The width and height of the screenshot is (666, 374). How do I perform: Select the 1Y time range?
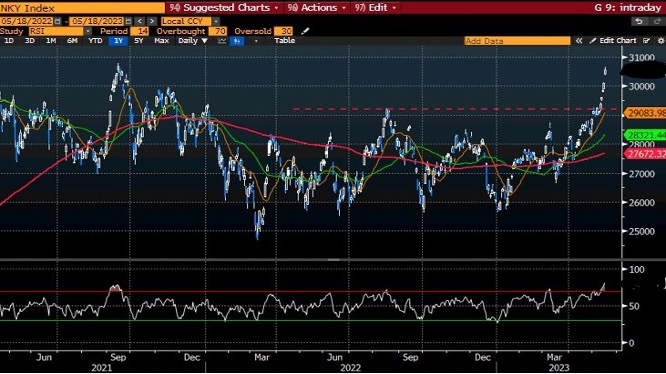[x=118, y=41]
